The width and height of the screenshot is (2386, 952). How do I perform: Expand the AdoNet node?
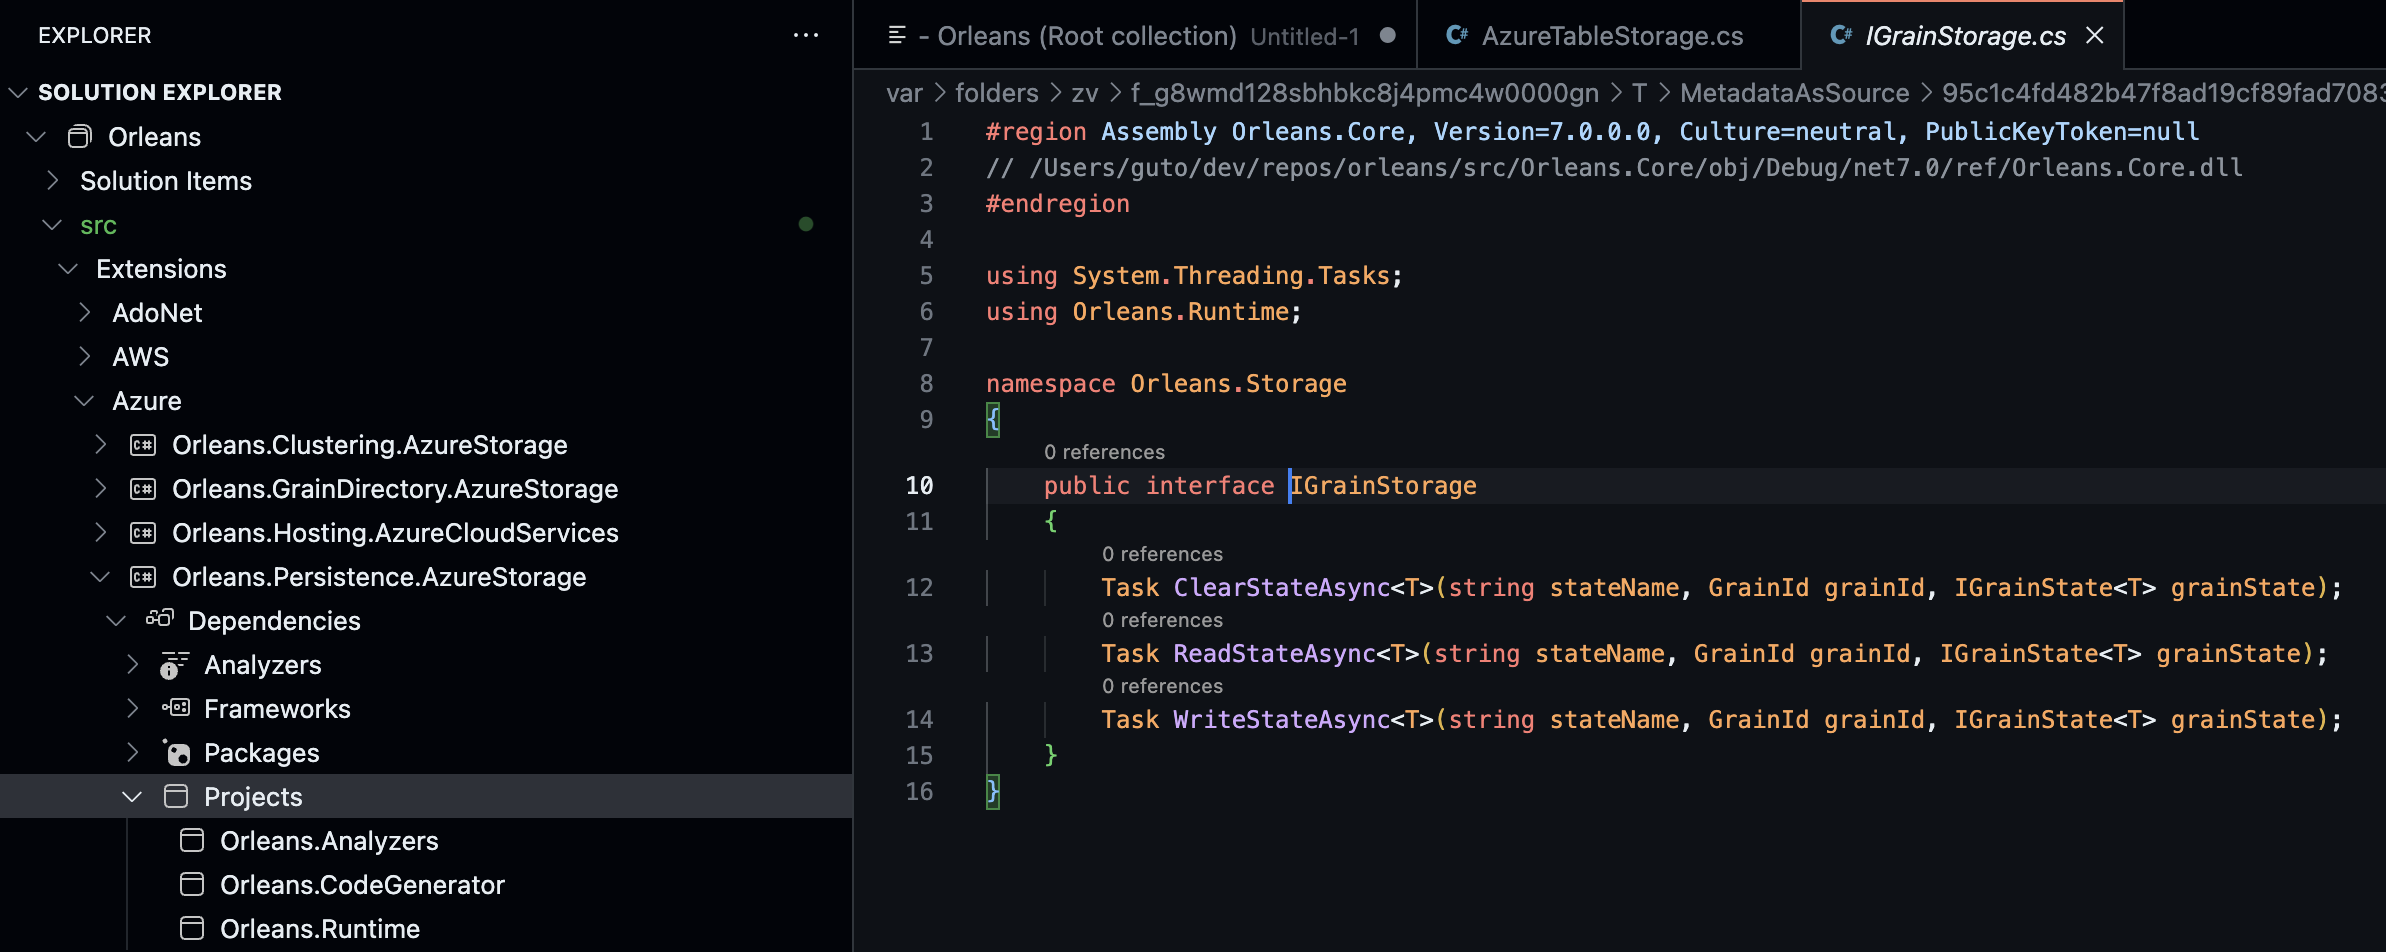[85, 312]
